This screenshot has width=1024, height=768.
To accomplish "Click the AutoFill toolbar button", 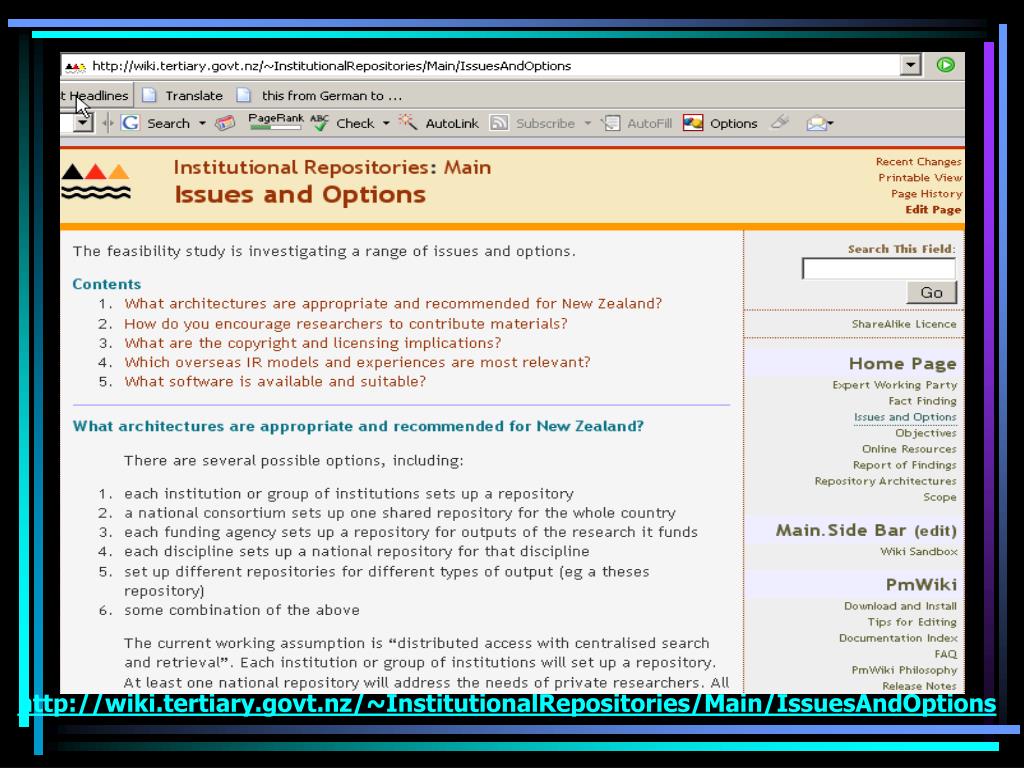I will click(637, 123).
